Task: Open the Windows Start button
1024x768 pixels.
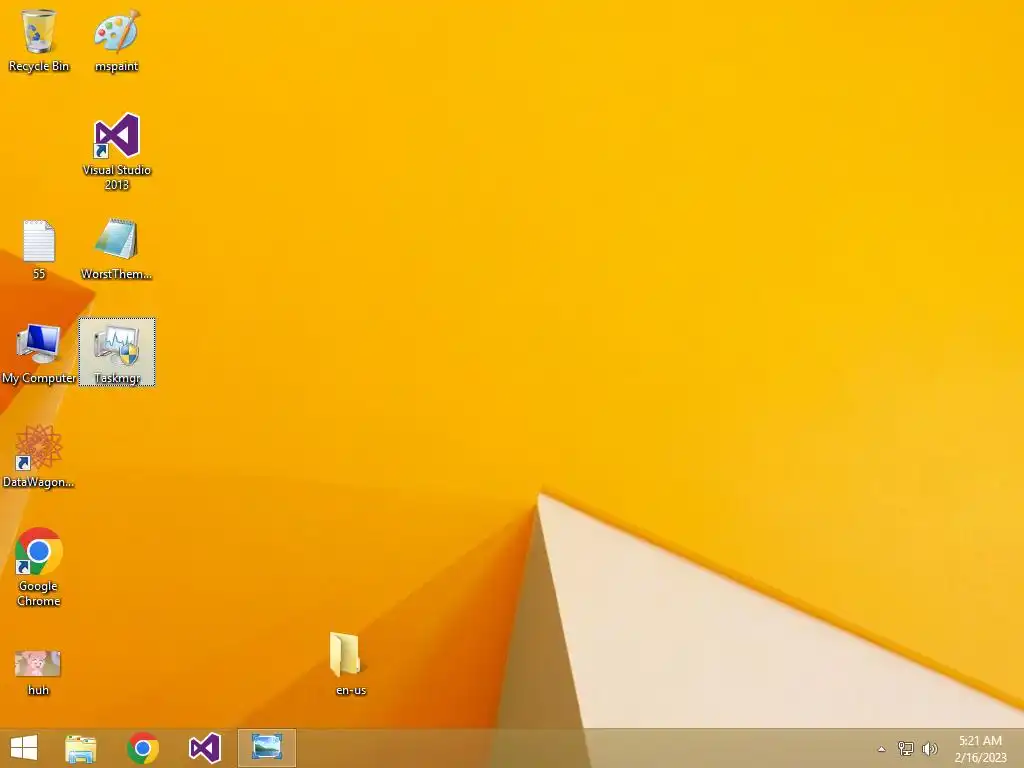Action: pyautogui.click(x=24, y=748)
